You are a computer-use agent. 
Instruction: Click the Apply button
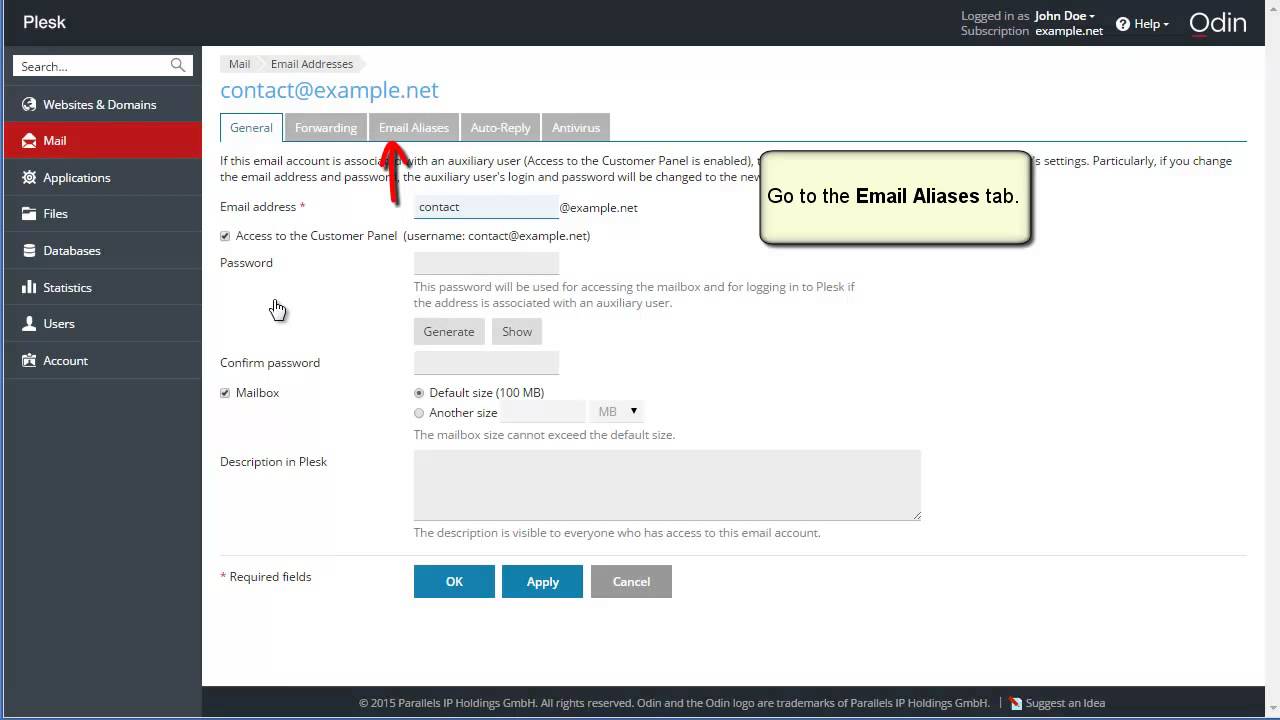(x=542, y=581)
